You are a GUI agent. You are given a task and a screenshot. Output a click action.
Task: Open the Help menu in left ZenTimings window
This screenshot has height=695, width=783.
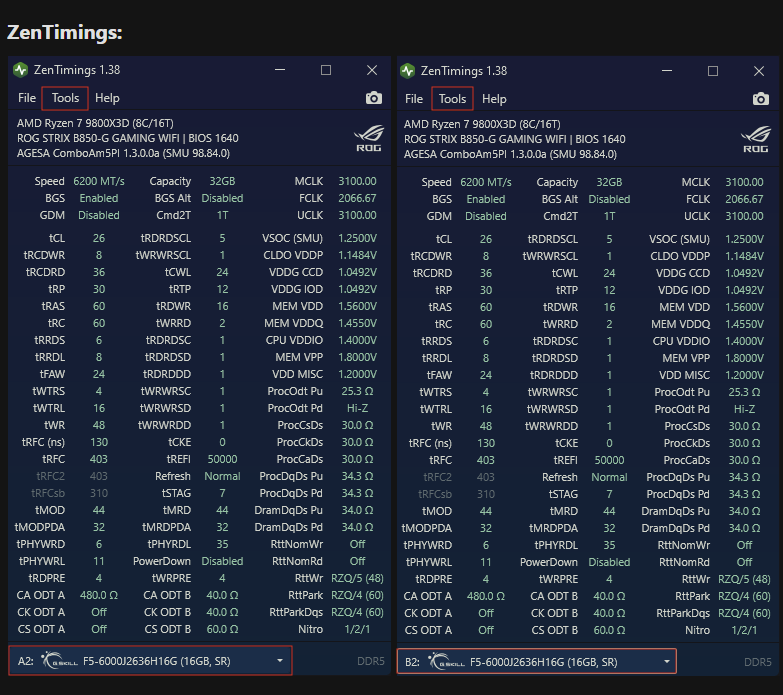coord(107,98)
